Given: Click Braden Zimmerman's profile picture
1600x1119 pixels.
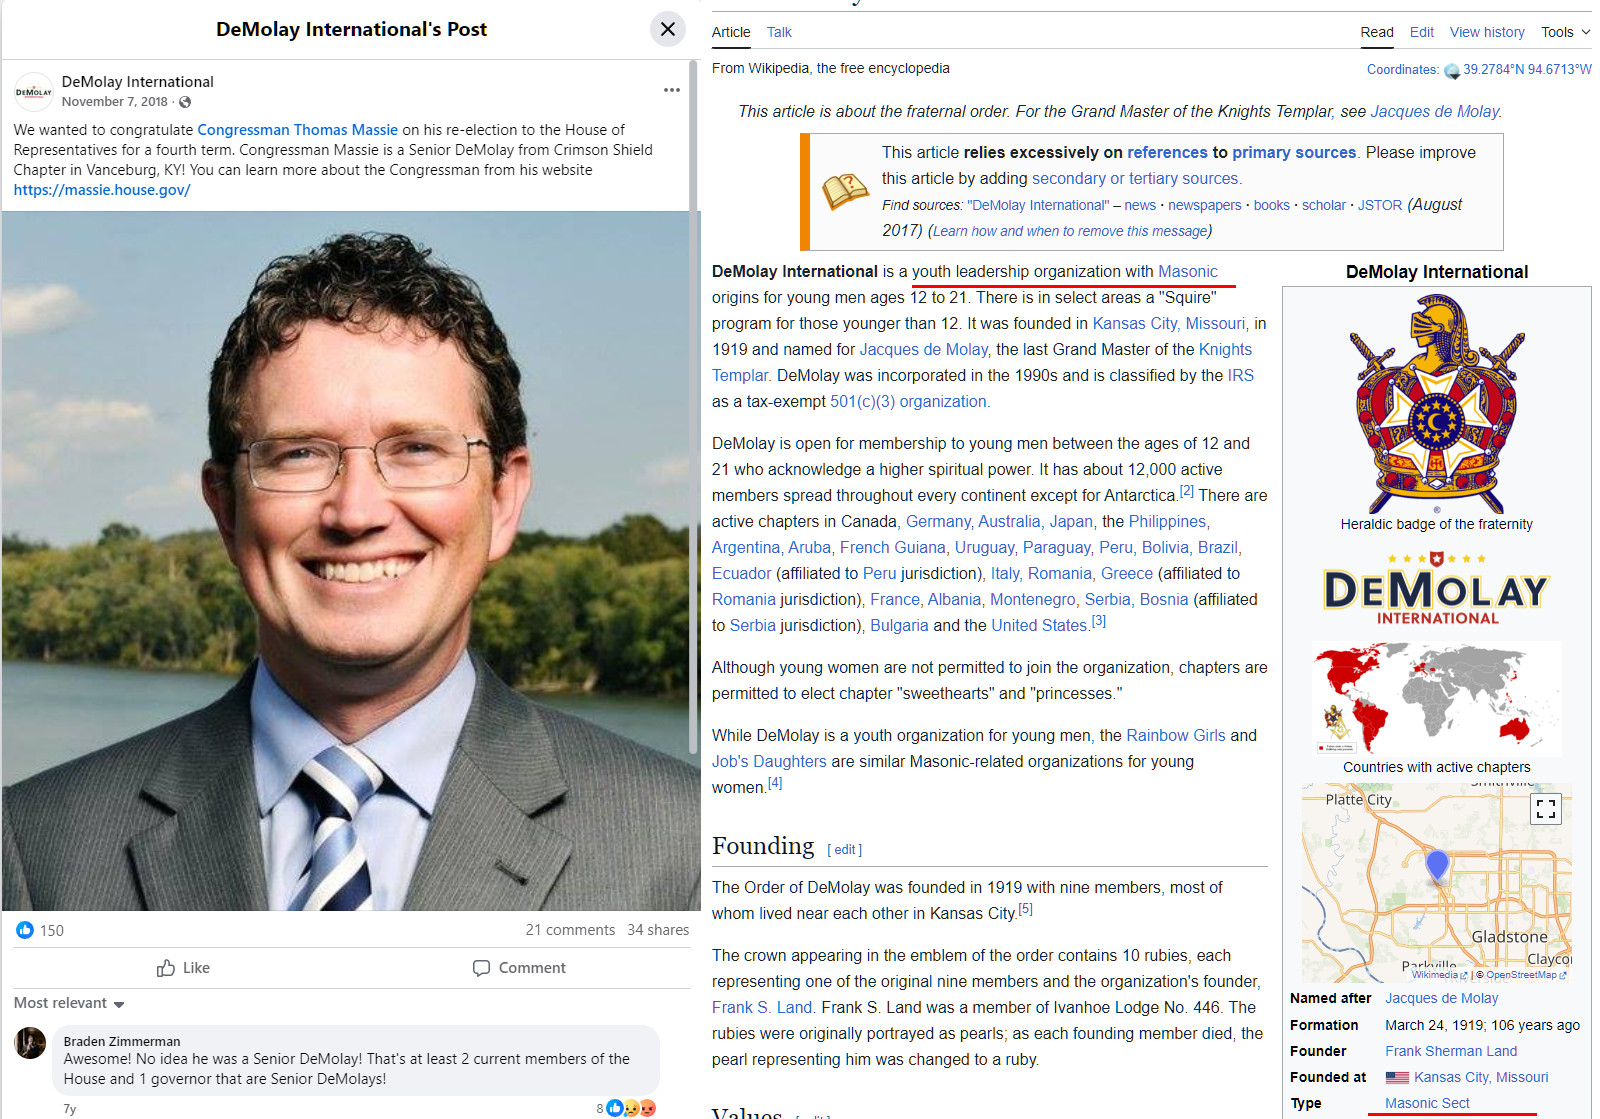Looking at the screenshot, I should tap(30, 1043).
